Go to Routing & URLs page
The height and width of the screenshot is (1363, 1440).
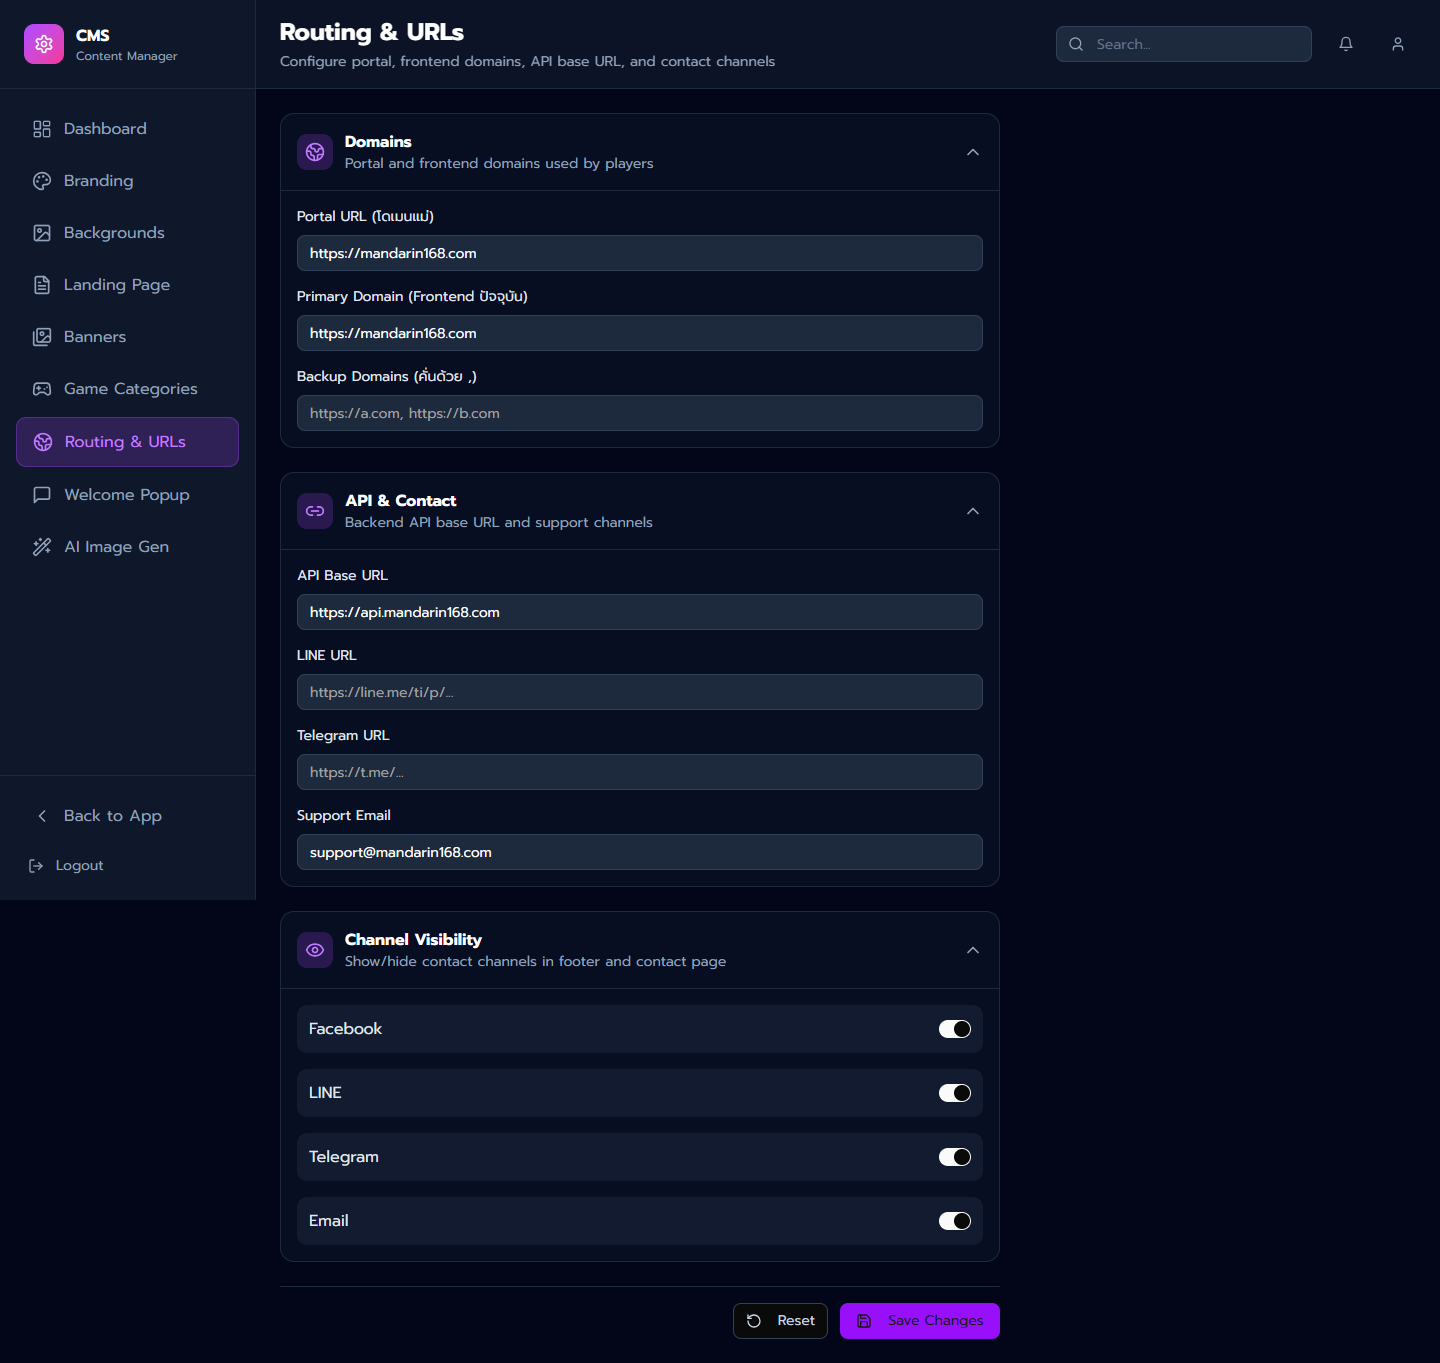click(x=128, y=442)
